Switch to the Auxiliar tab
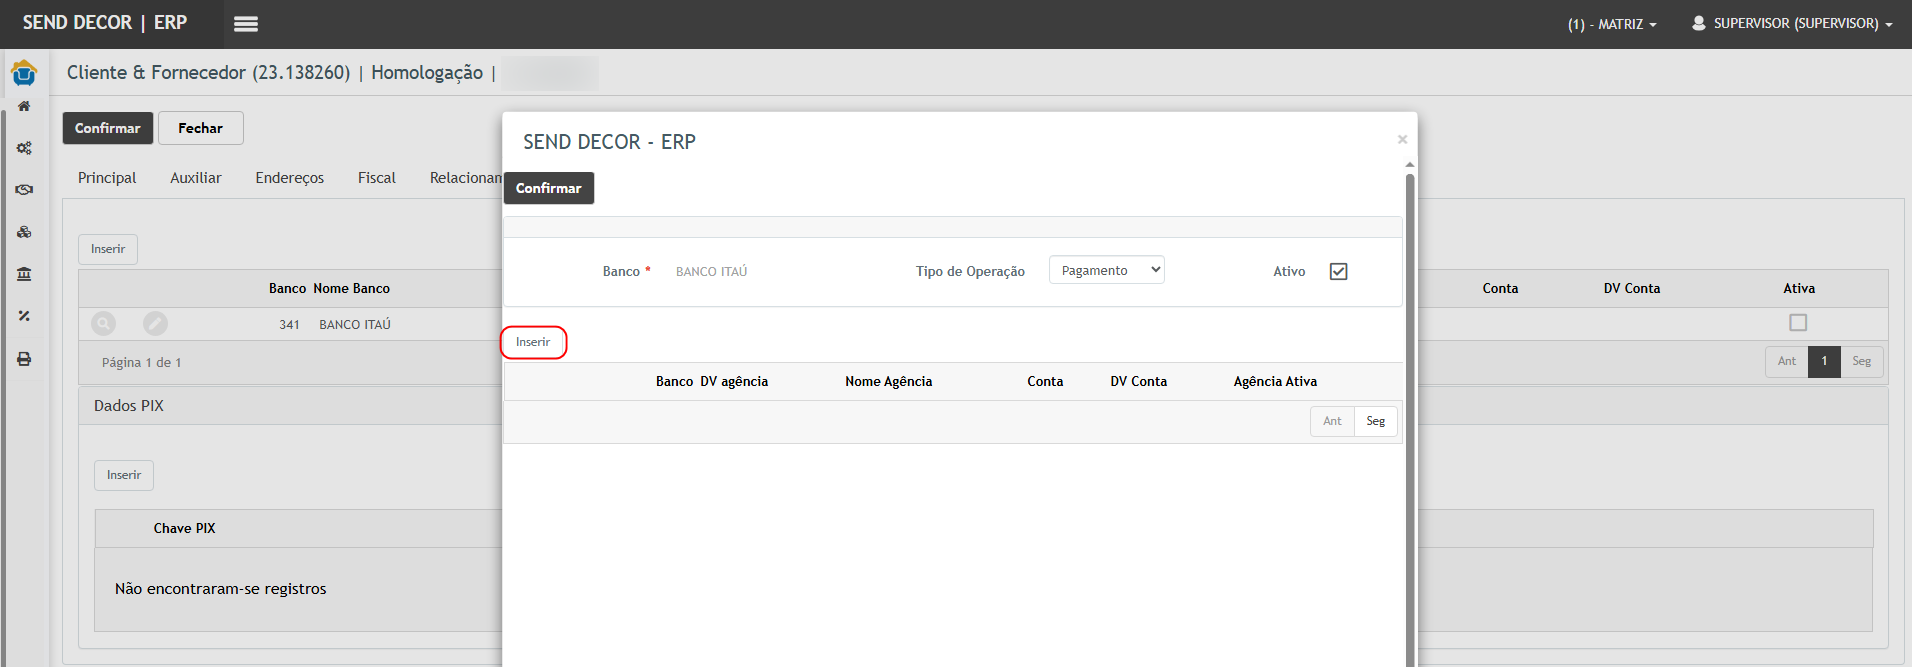The width and height of the screenshot is (1912, 667). point(196,178)
